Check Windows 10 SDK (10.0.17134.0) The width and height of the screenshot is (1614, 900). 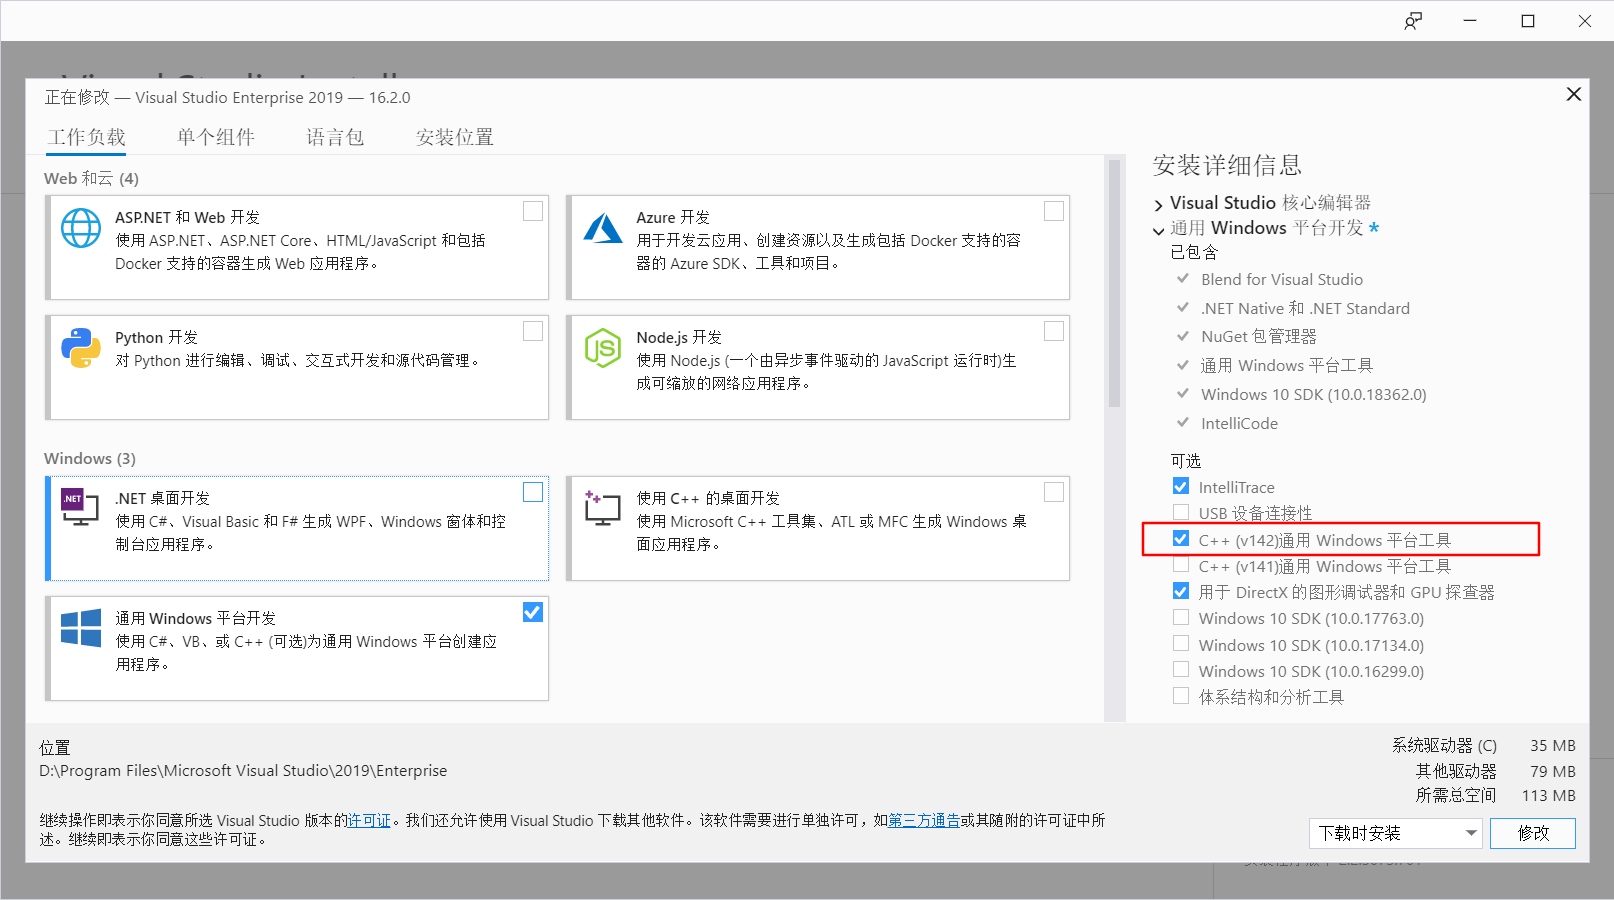[x=1181, y=644]
